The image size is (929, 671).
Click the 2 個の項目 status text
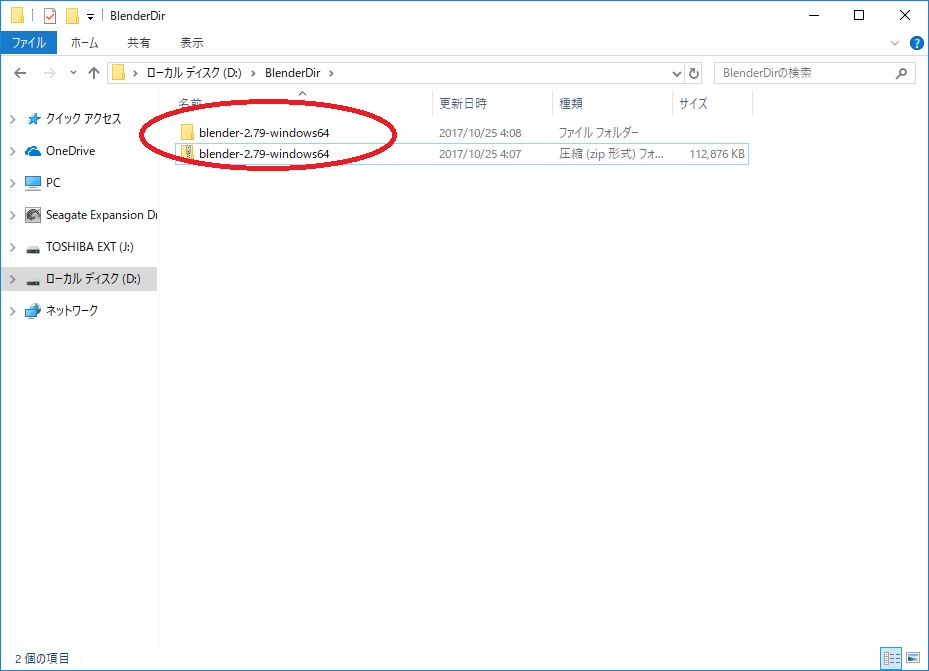(x=41, y=659)
